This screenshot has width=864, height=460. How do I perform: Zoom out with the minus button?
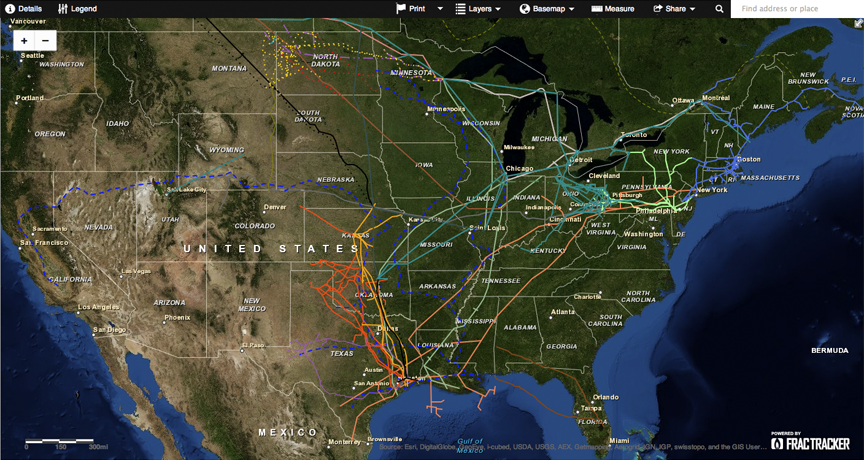(x=45, y=41)
